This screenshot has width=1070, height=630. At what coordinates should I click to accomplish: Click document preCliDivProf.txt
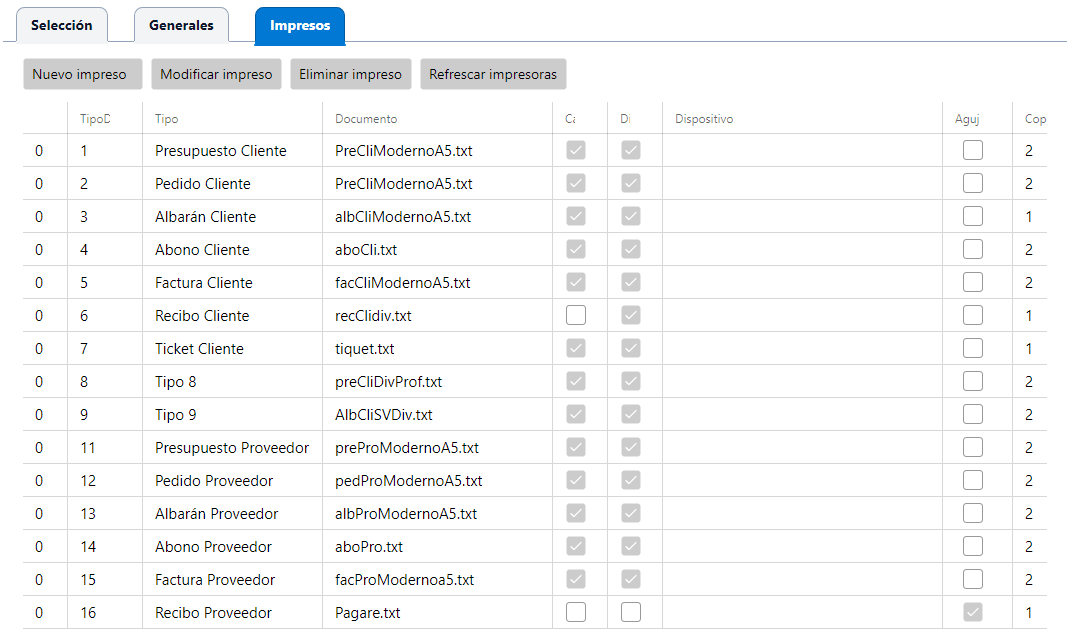click(388, 382)
